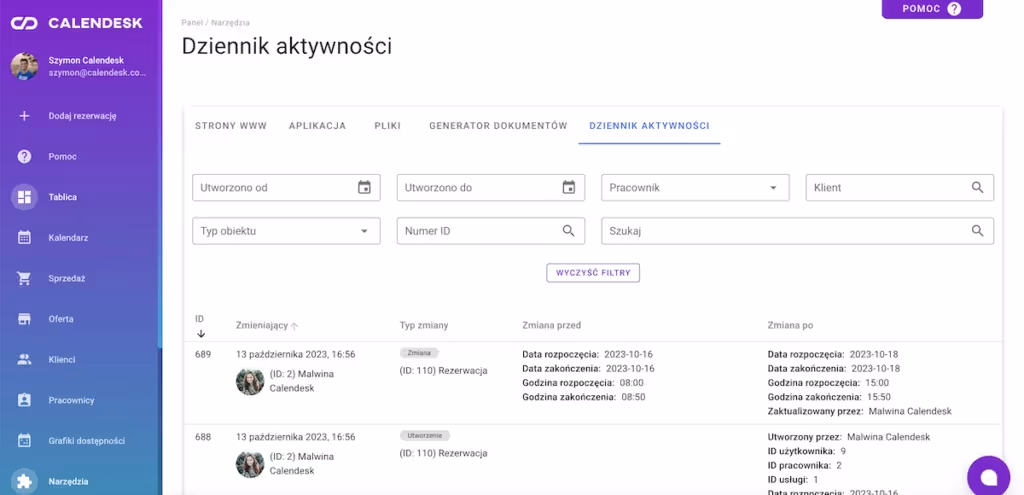Sort by the ID column arrow
1024x495 pixels.
click(x=200, y=333)
